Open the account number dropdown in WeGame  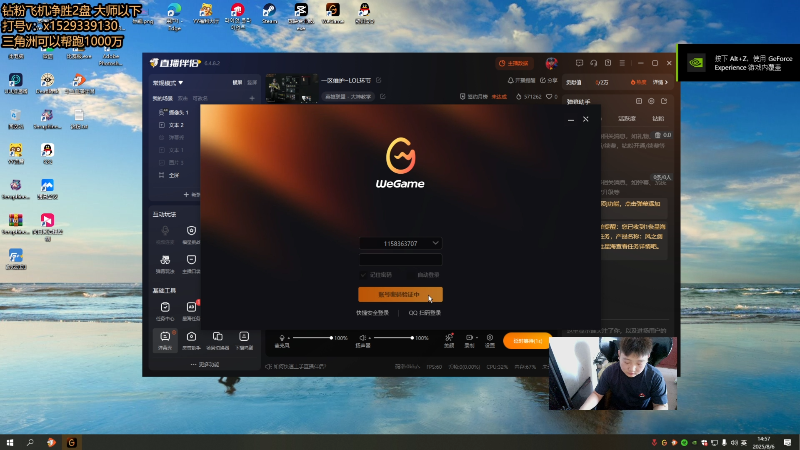pos(435,243)
